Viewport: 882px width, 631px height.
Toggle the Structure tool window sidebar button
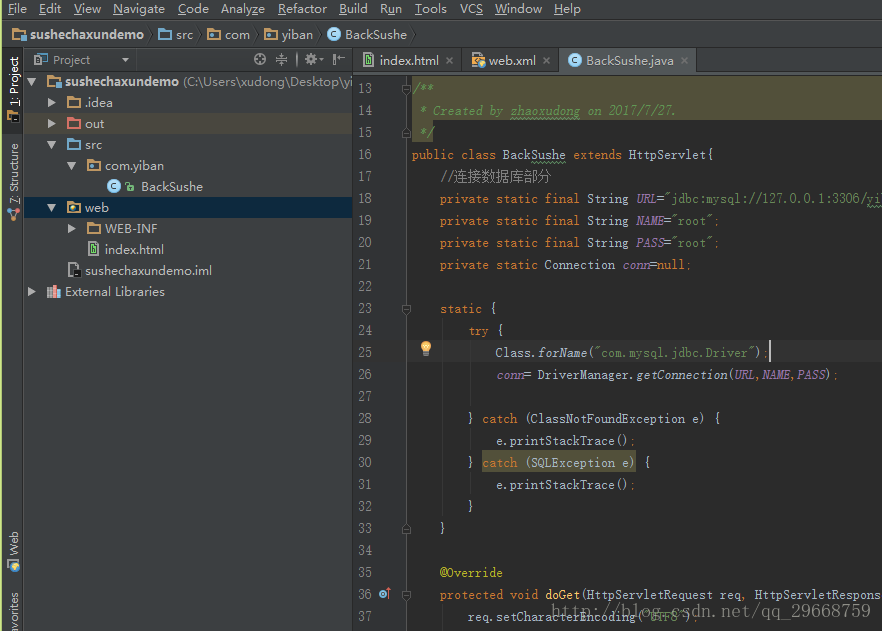(x=13, y=181)
